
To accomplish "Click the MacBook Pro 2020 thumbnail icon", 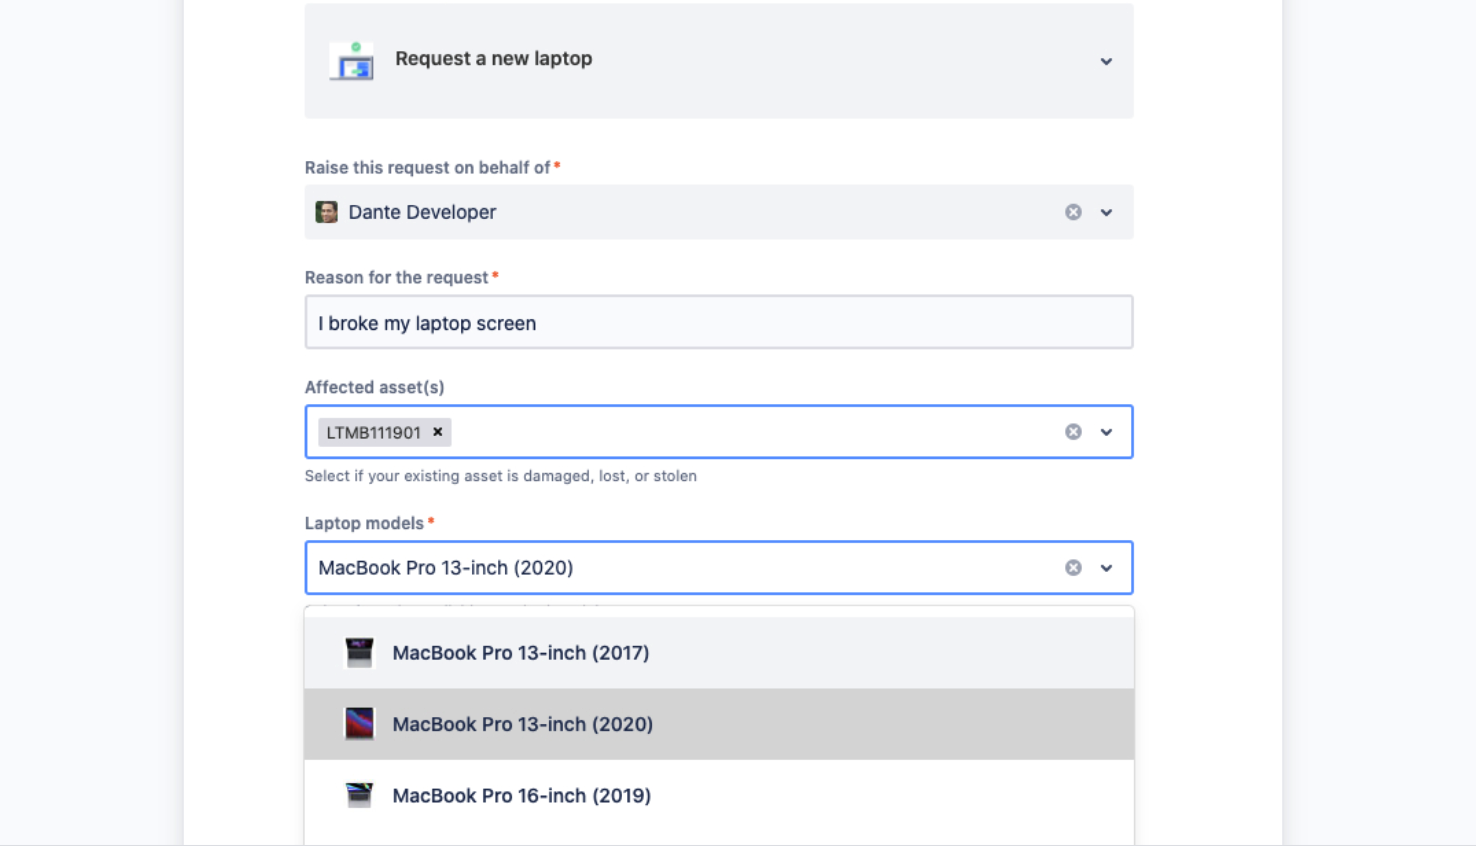I will click(360, 724).
